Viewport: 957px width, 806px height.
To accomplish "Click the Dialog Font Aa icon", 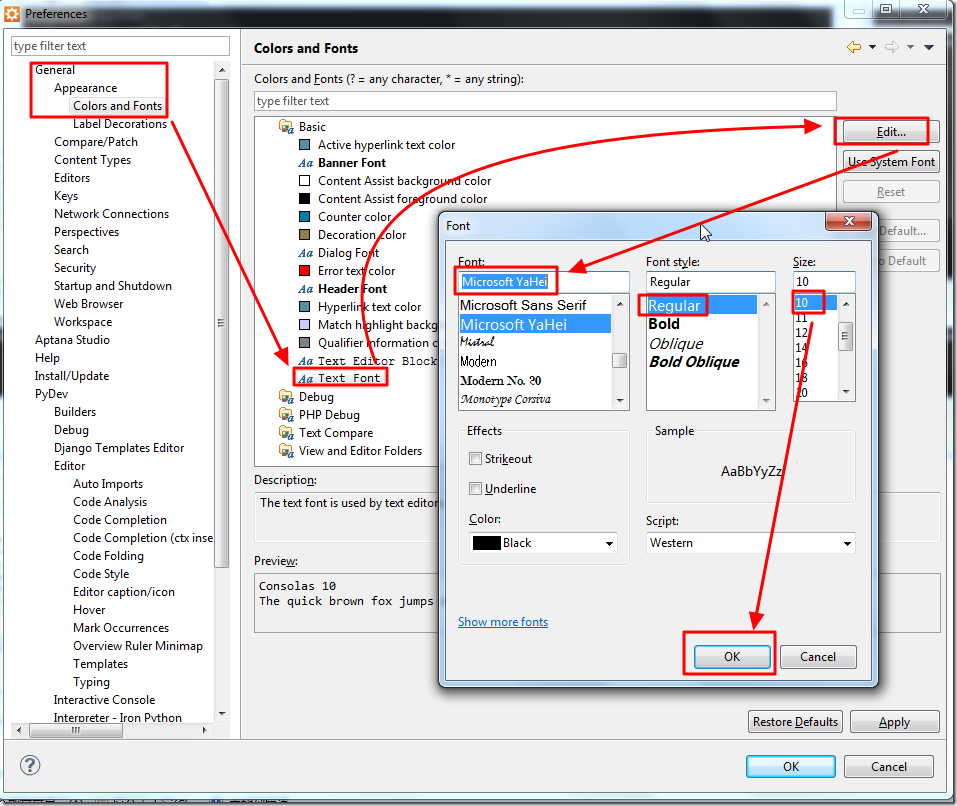I will pyautogui.click(x=305, y=253).
